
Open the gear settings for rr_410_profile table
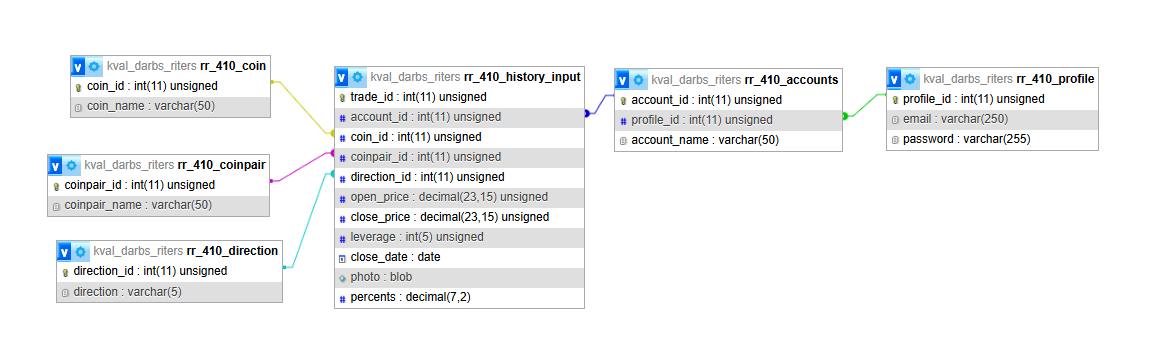pyautogui.click(x=910, y=79)
